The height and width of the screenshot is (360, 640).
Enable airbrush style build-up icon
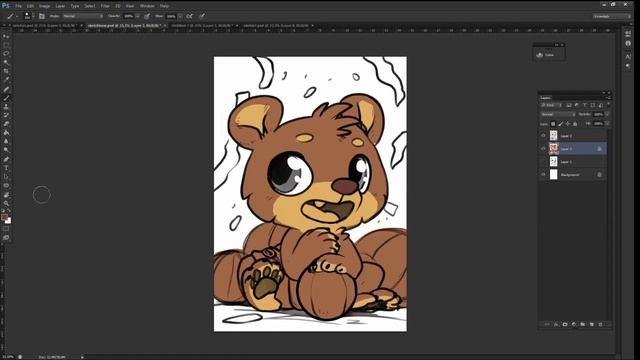pyautogui.click(x=189, y=16)
